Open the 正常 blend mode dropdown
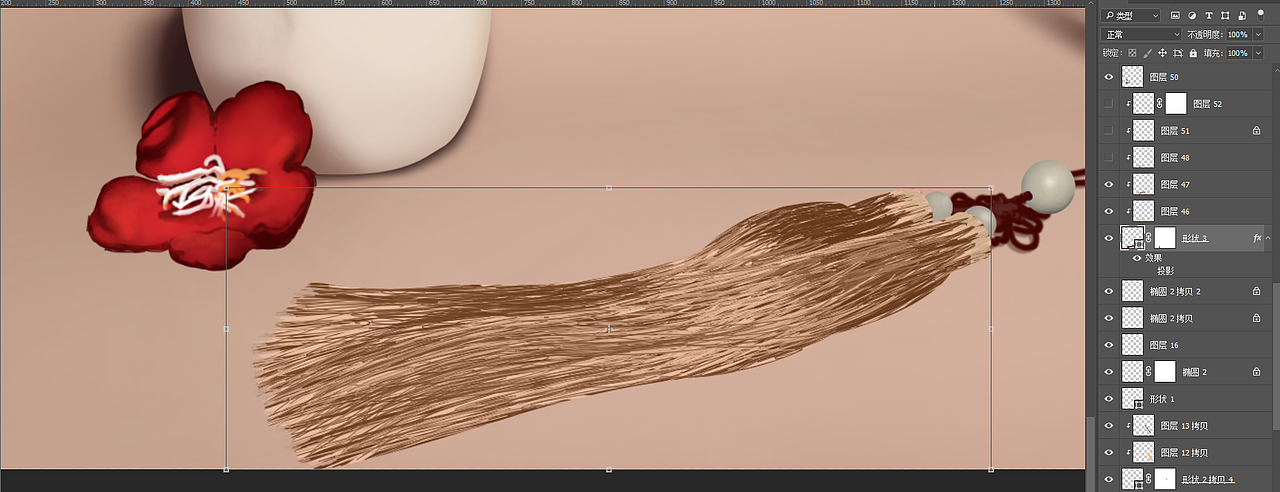 [1141, 34]
